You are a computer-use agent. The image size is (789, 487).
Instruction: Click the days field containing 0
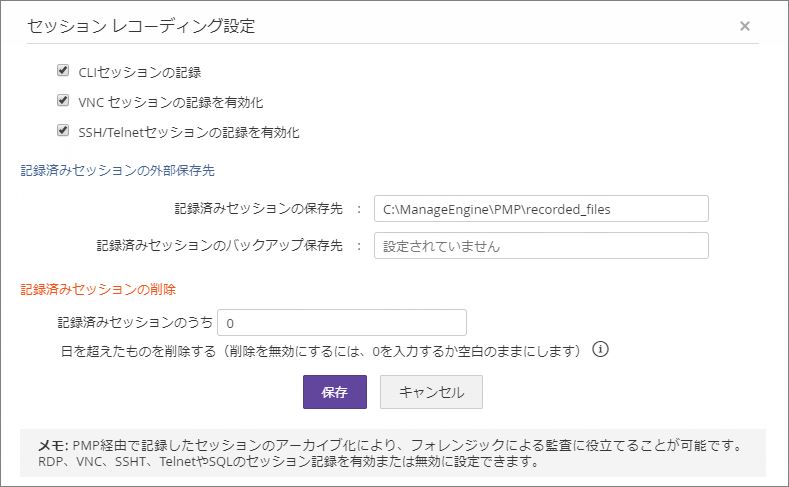point(341,323)
